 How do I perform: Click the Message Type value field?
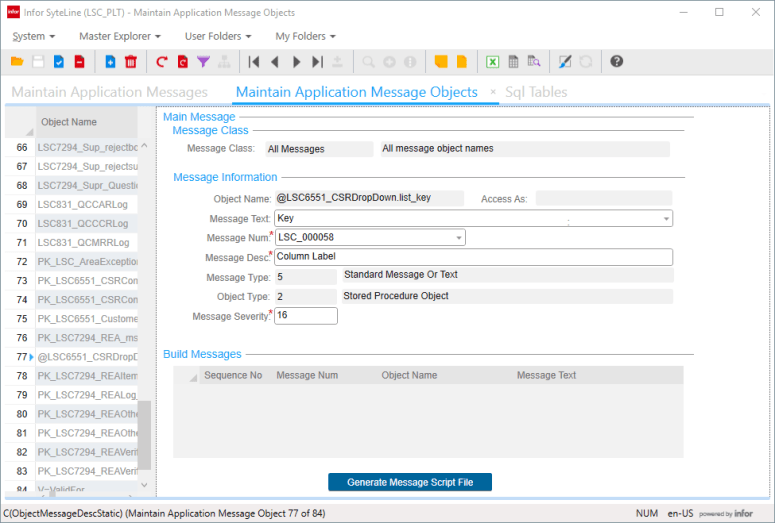tap(306, 276)
